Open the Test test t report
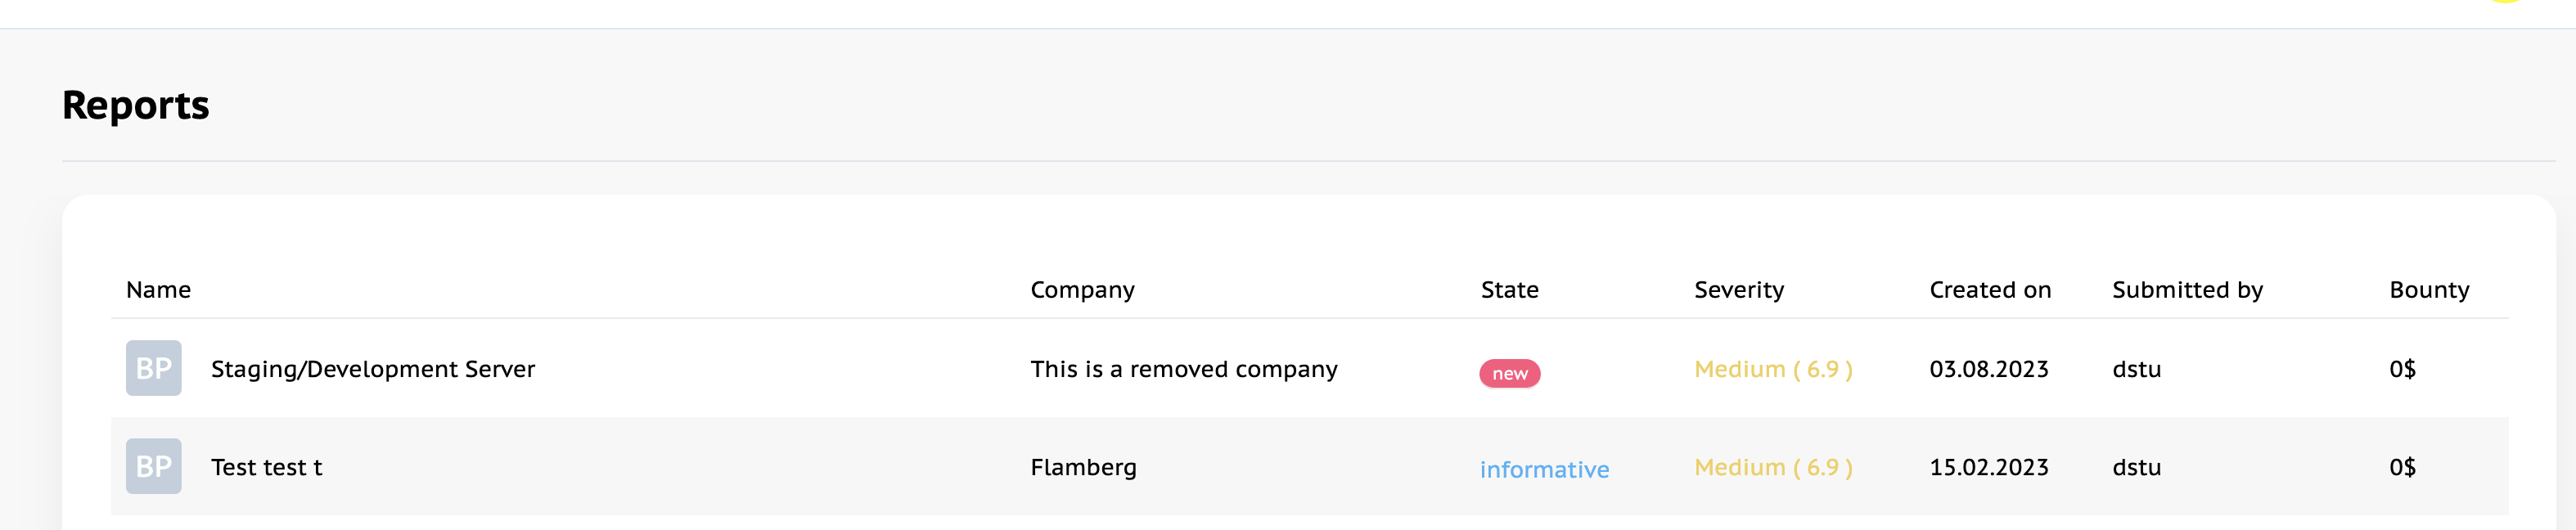Screen dimensions: 2576x530 tap(266, 467)
